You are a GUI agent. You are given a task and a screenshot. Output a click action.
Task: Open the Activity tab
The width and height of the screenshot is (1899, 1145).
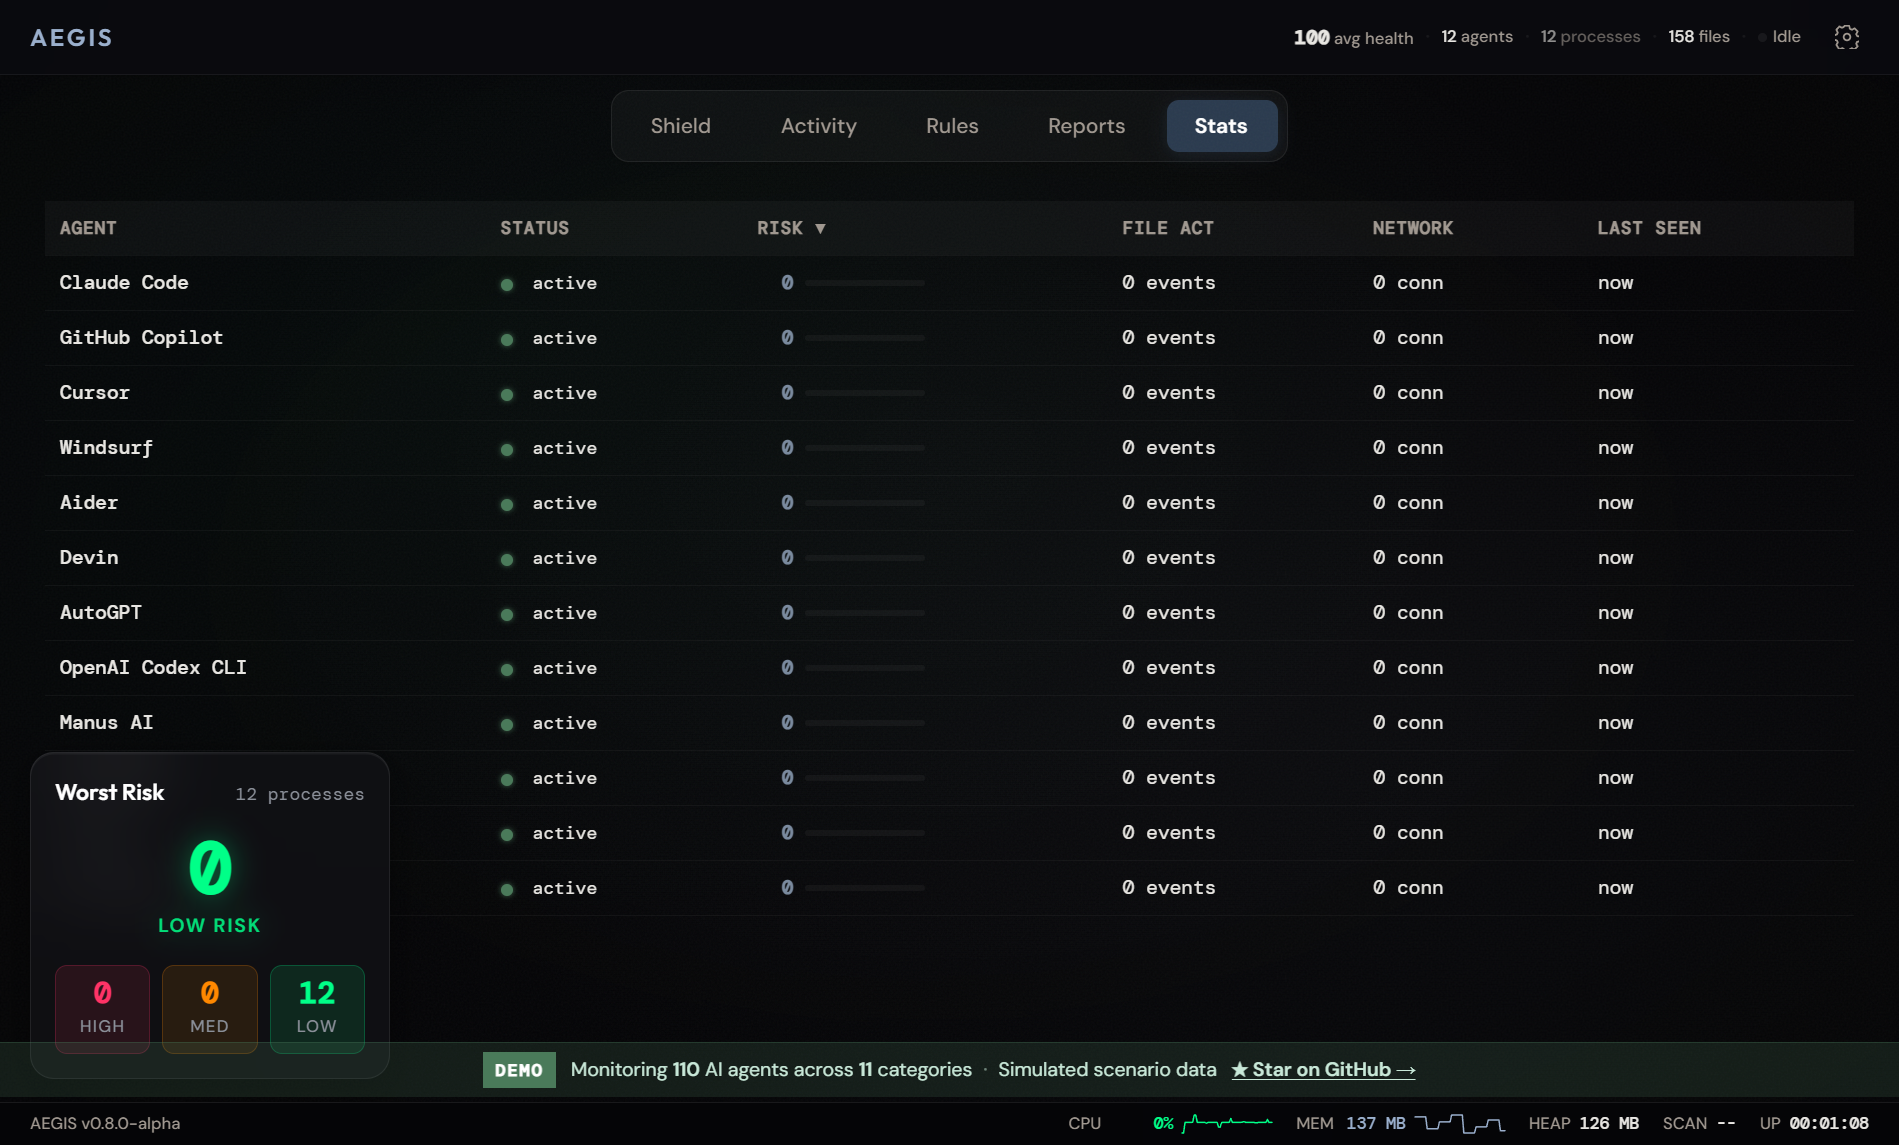point(818,126)
